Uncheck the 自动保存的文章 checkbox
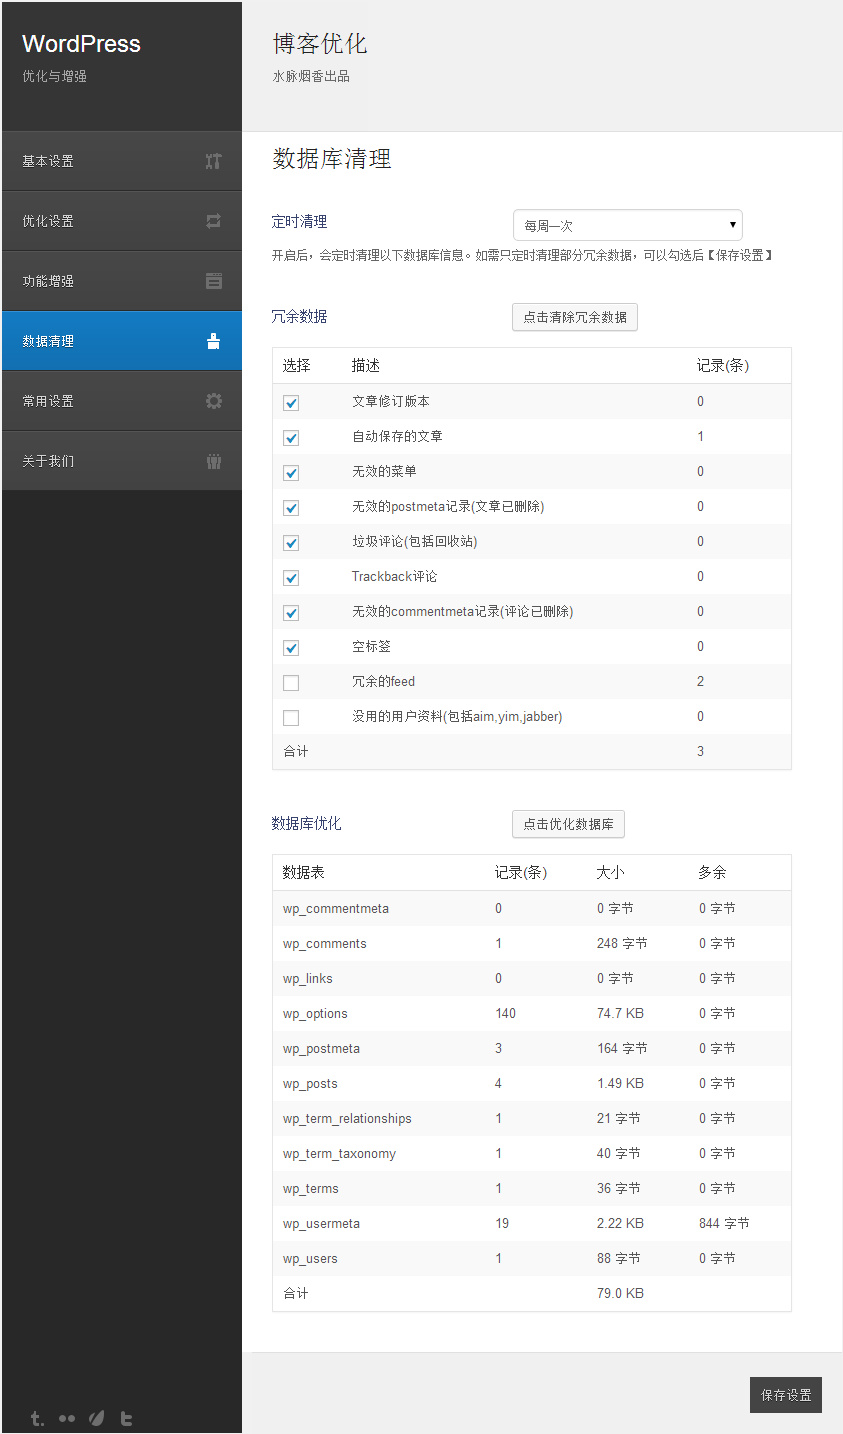The image size is (843, 1434). click(291, 437)
